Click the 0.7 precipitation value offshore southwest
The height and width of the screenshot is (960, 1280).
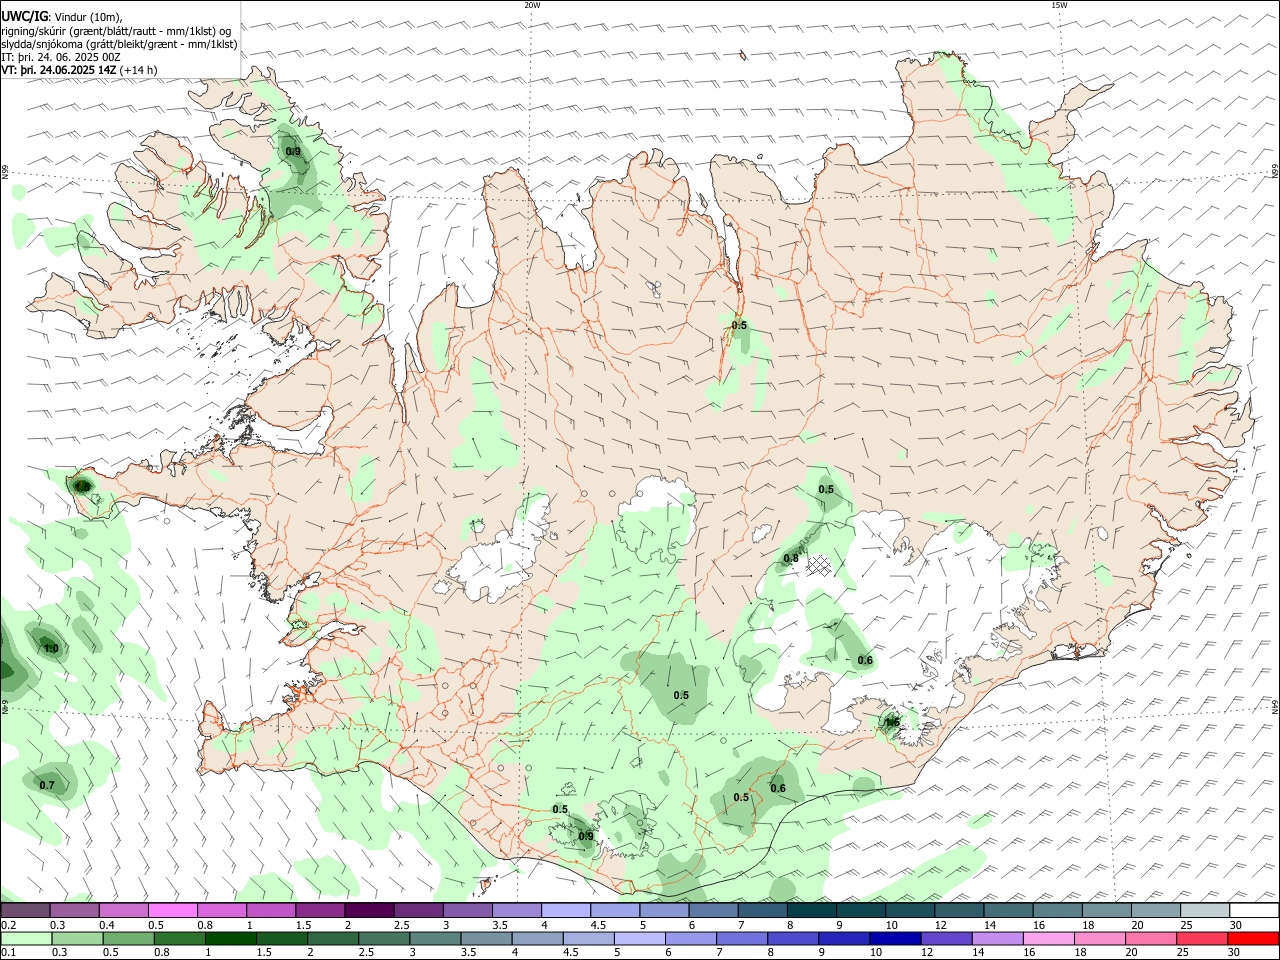click(x=47, y=785)
